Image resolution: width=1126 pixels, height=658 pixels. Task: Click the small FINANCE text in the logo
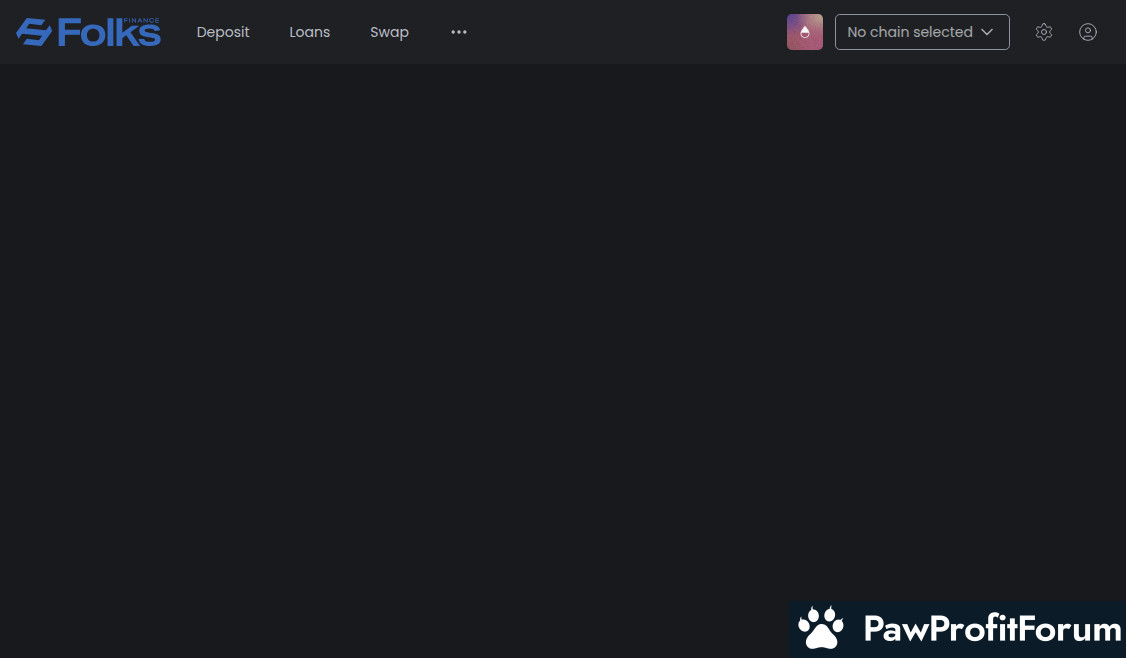point(141,20)
